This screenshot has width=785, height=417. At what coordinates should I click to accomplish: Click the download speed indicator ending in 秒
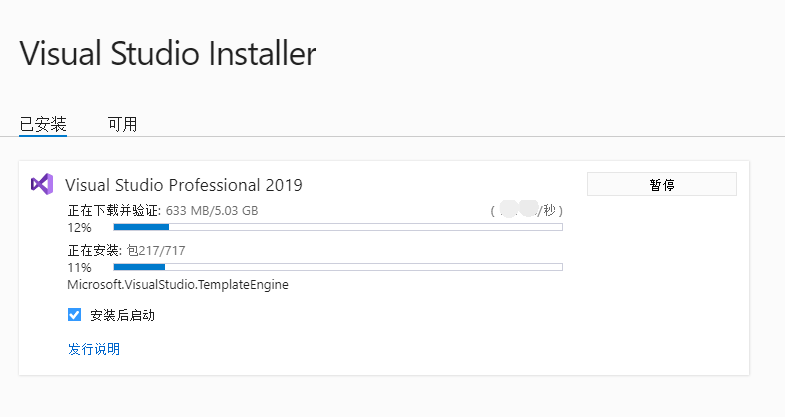pyautogui.click(x=527, y=211)
